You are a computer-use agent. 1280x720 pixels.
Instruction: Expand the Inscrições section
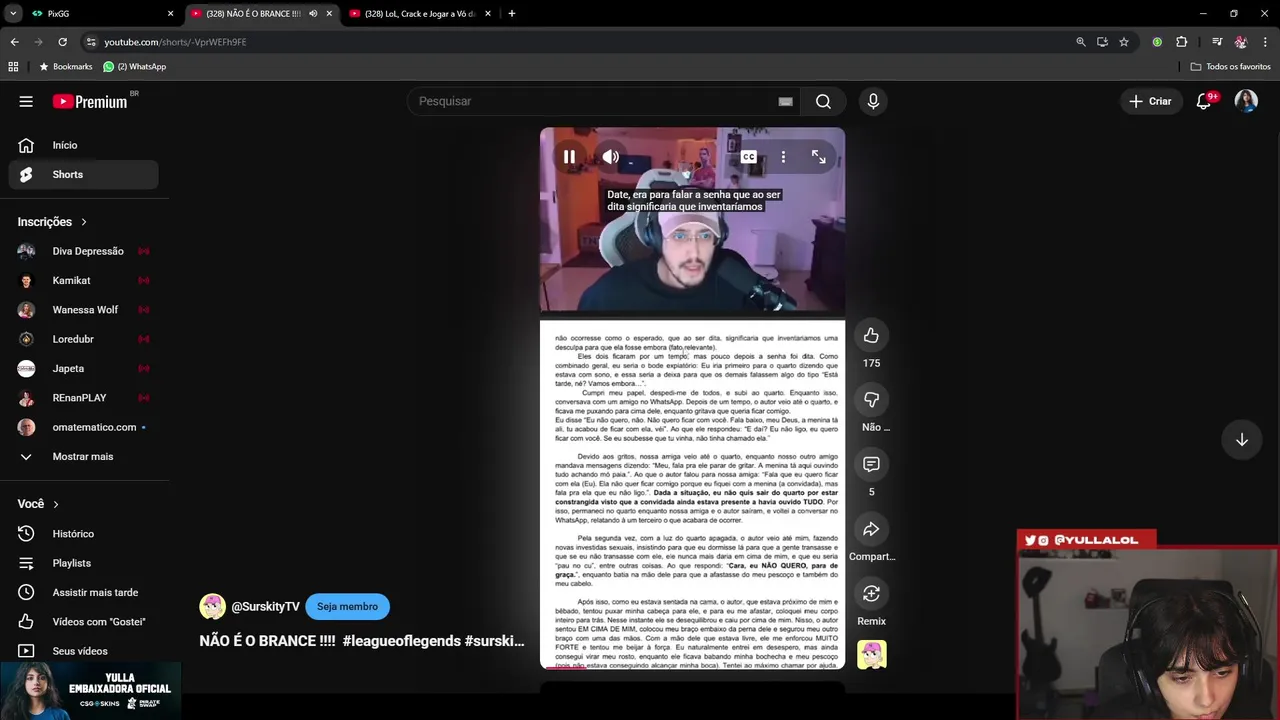click(52, 222)
